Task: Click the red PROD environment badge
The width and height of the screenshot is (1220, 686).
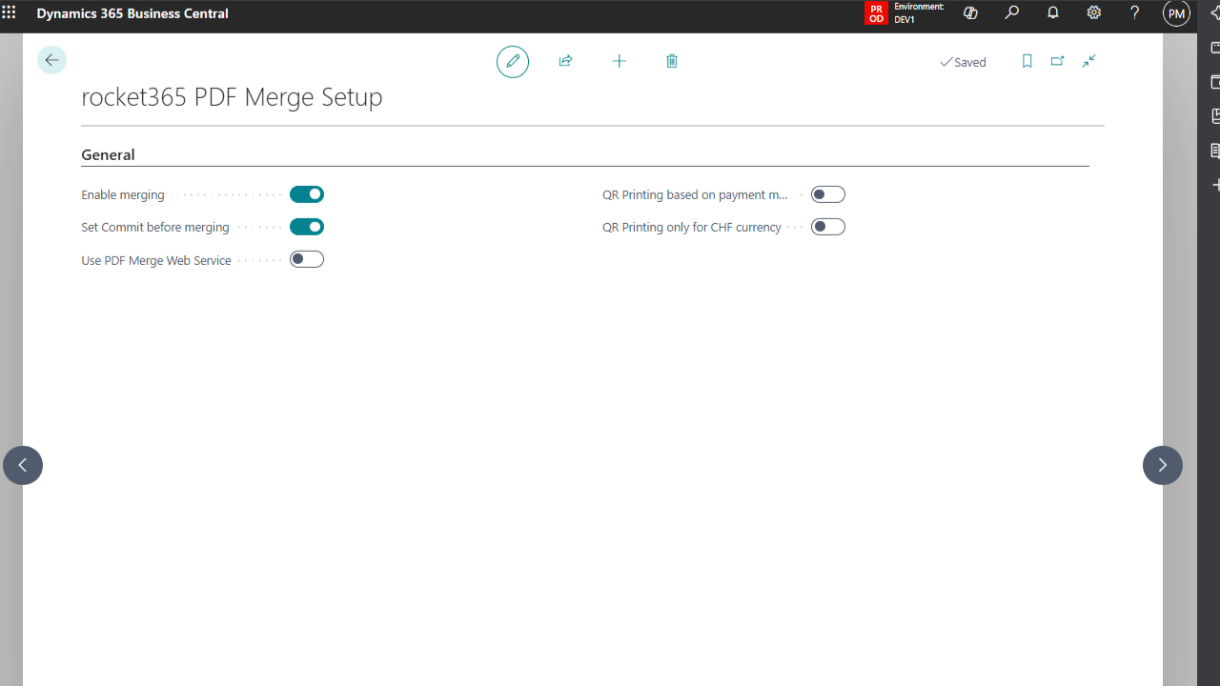Action: pyautogui.click(x=876, y=13)
